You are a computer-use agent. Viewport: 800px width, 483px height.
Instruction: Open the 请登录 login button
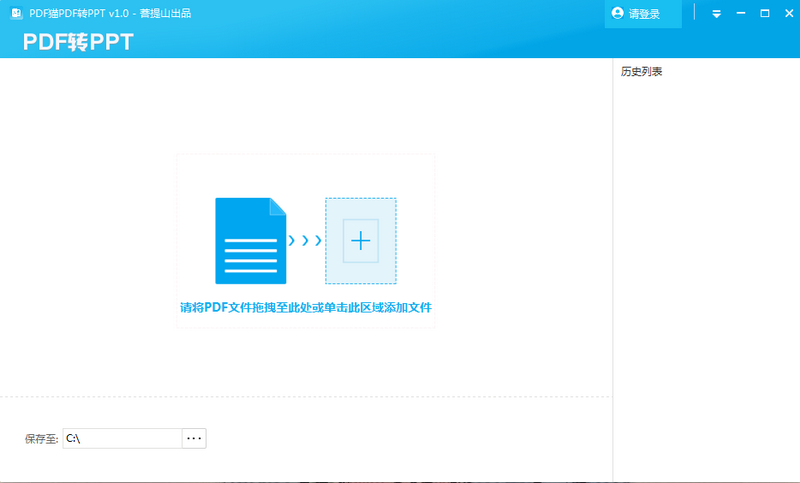tap(643, 14)
